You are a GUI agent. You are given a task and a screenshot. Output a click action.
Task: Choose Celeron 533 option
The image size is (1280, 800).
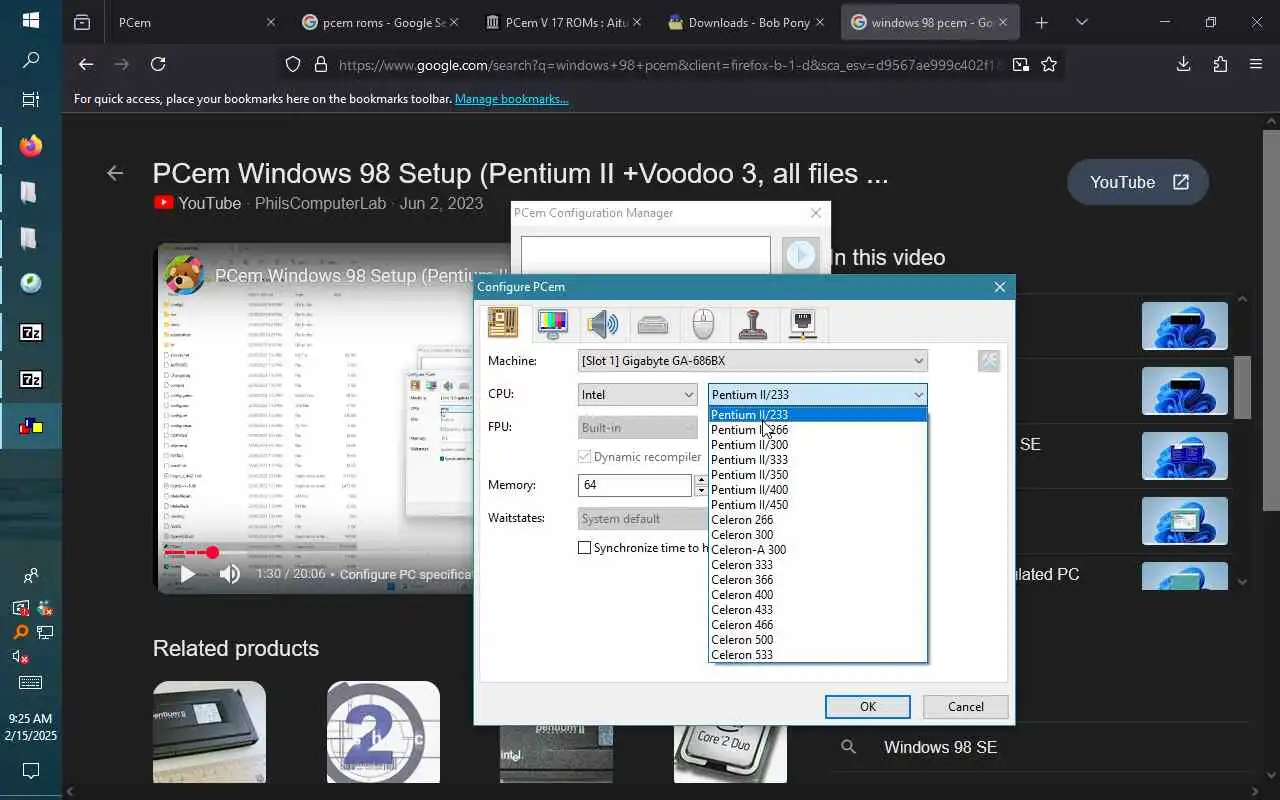click(x=818, y=655)
